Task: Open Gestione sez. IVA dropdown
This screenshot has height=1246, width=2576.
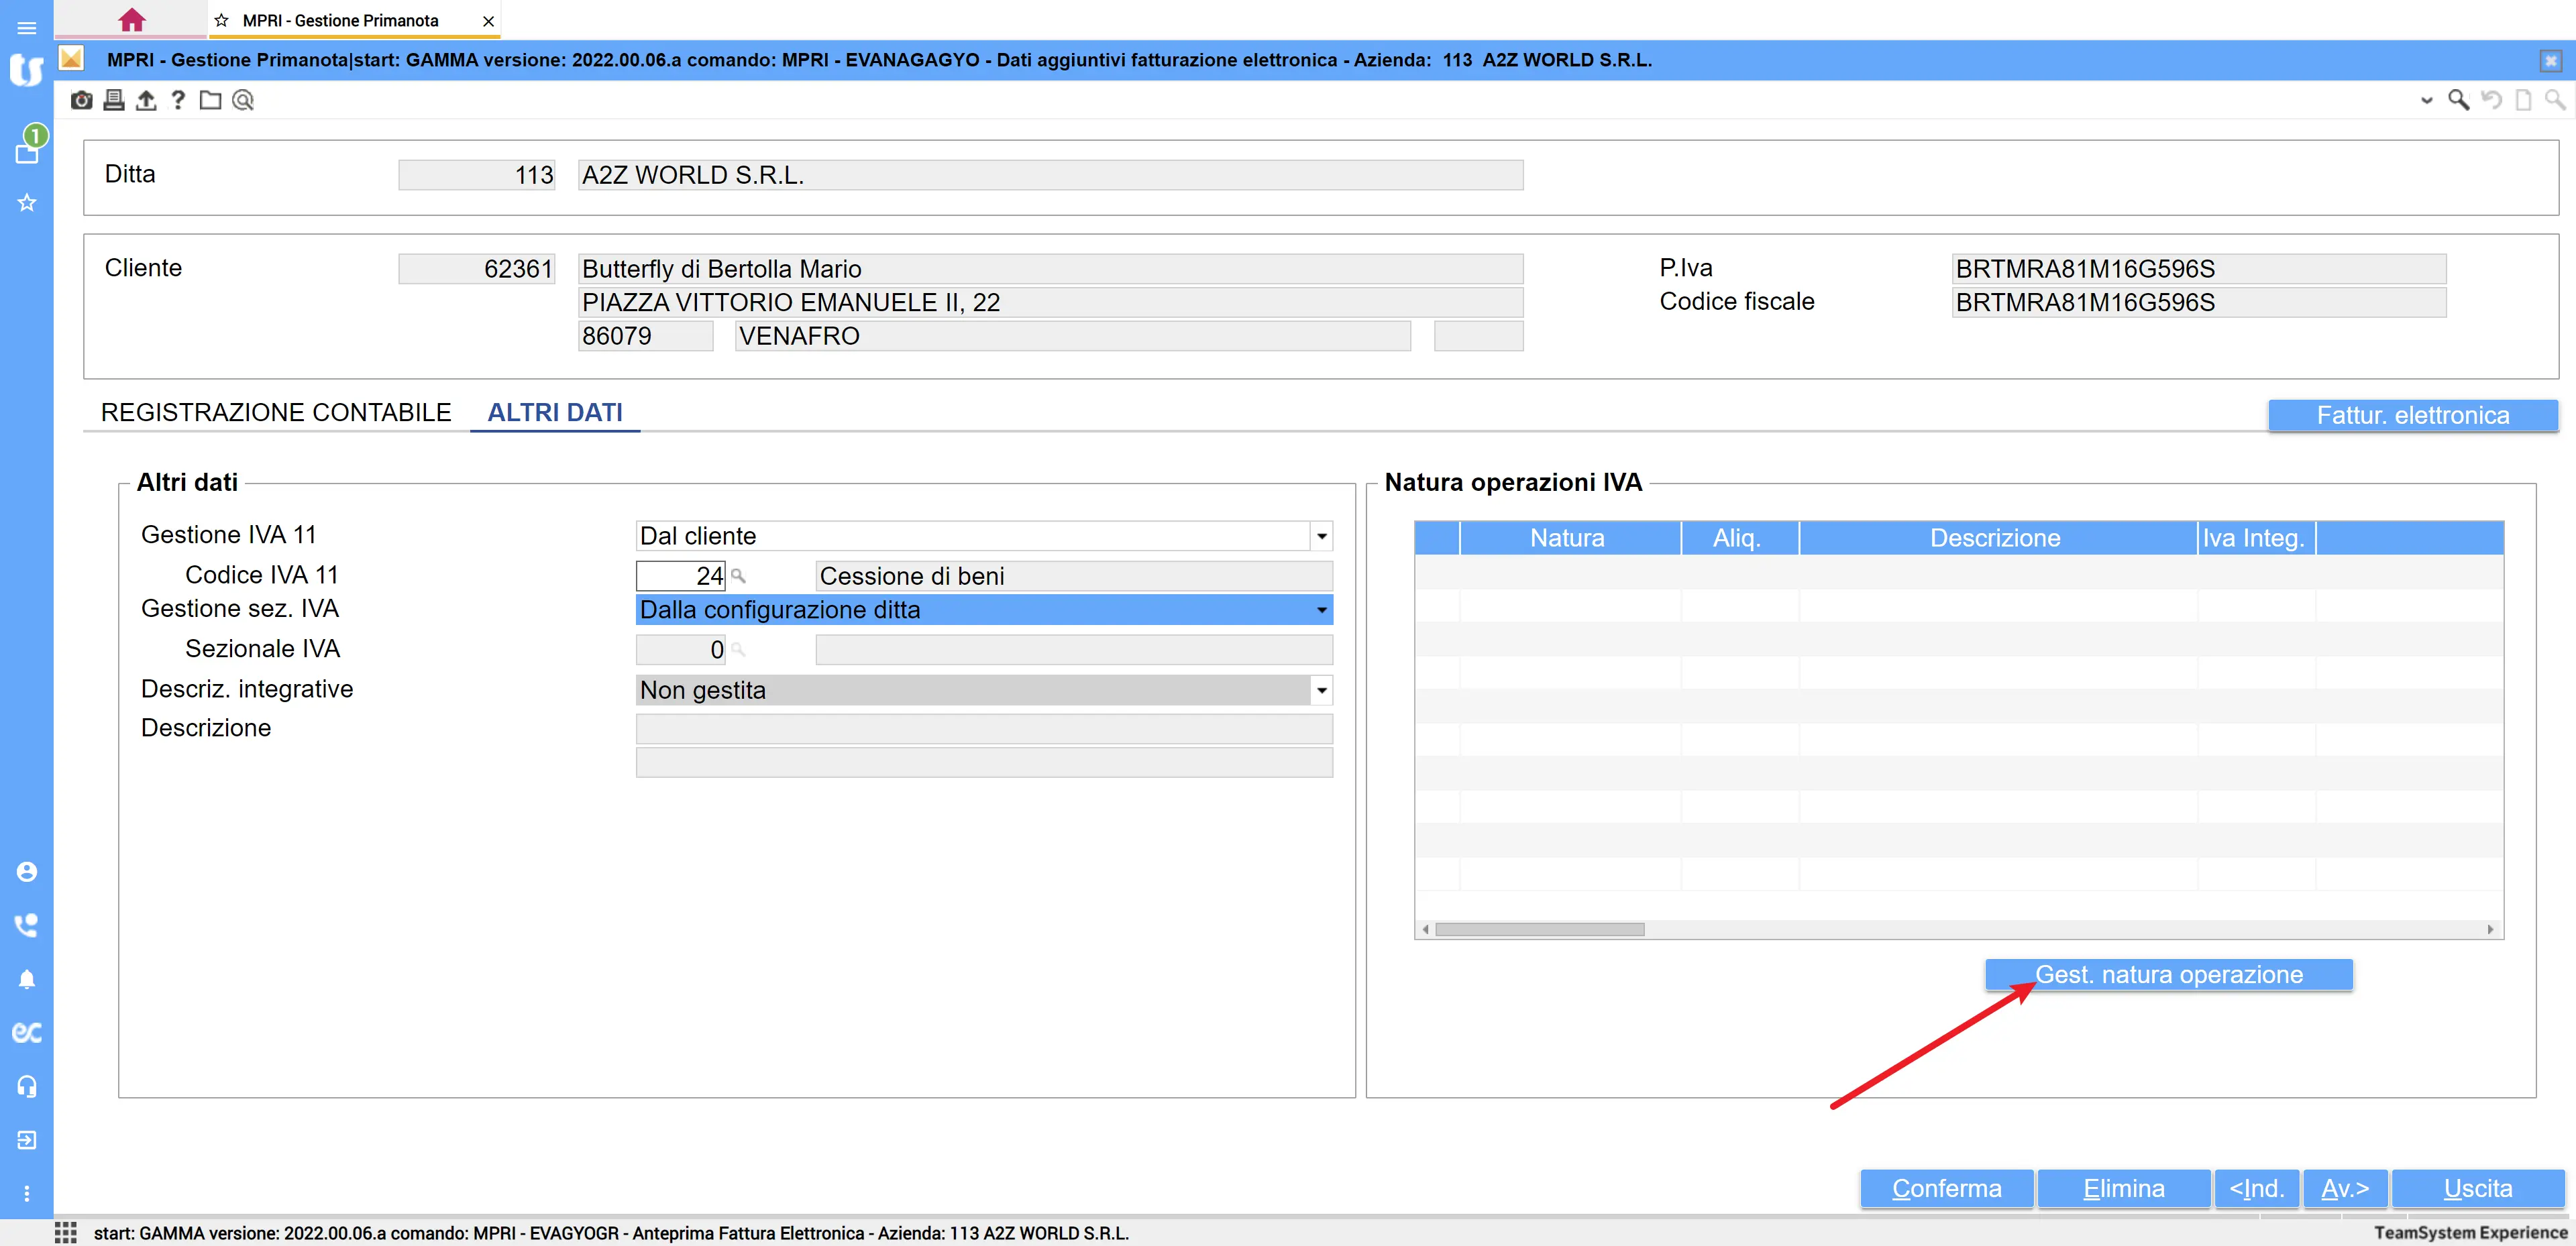Action: point(1321,610)
